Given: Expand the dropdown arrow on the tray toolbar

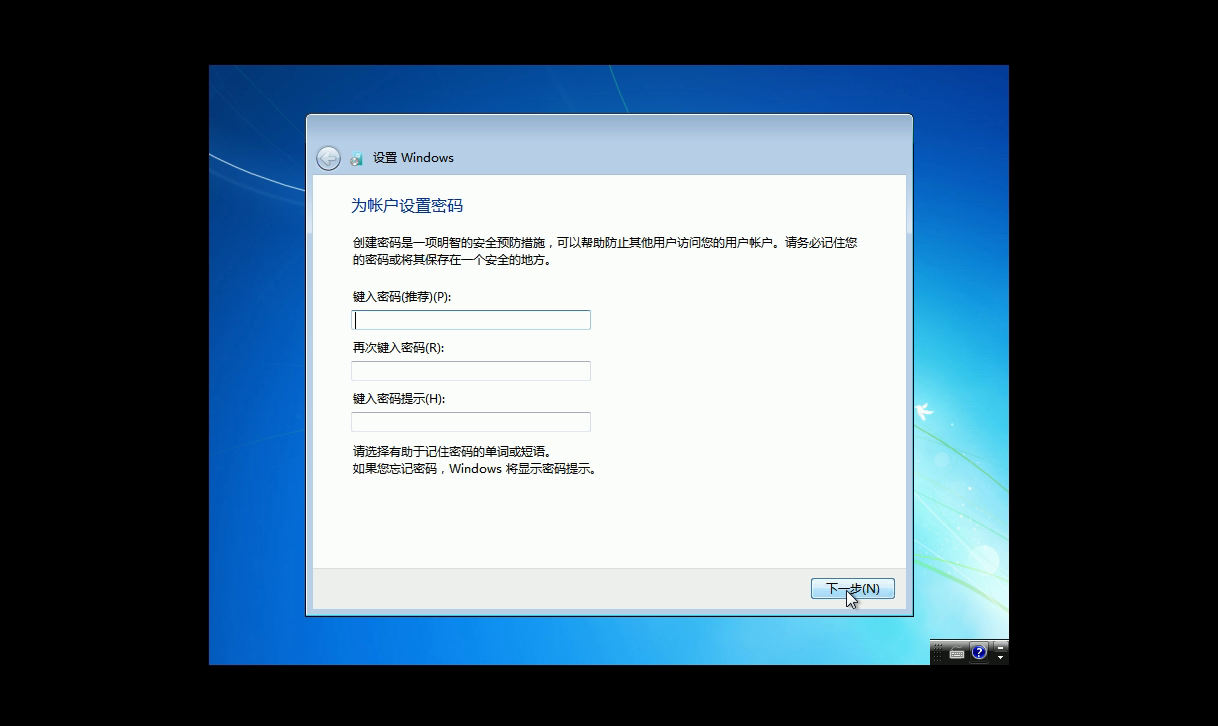Looking at the screenshot, I should point(1000,658).
